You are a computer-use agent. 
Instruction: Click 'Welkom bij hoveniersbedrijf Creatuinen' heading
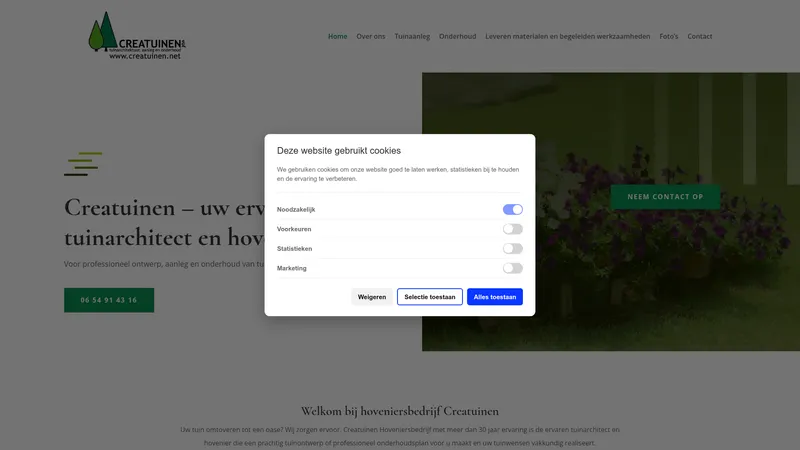(399, 411)
